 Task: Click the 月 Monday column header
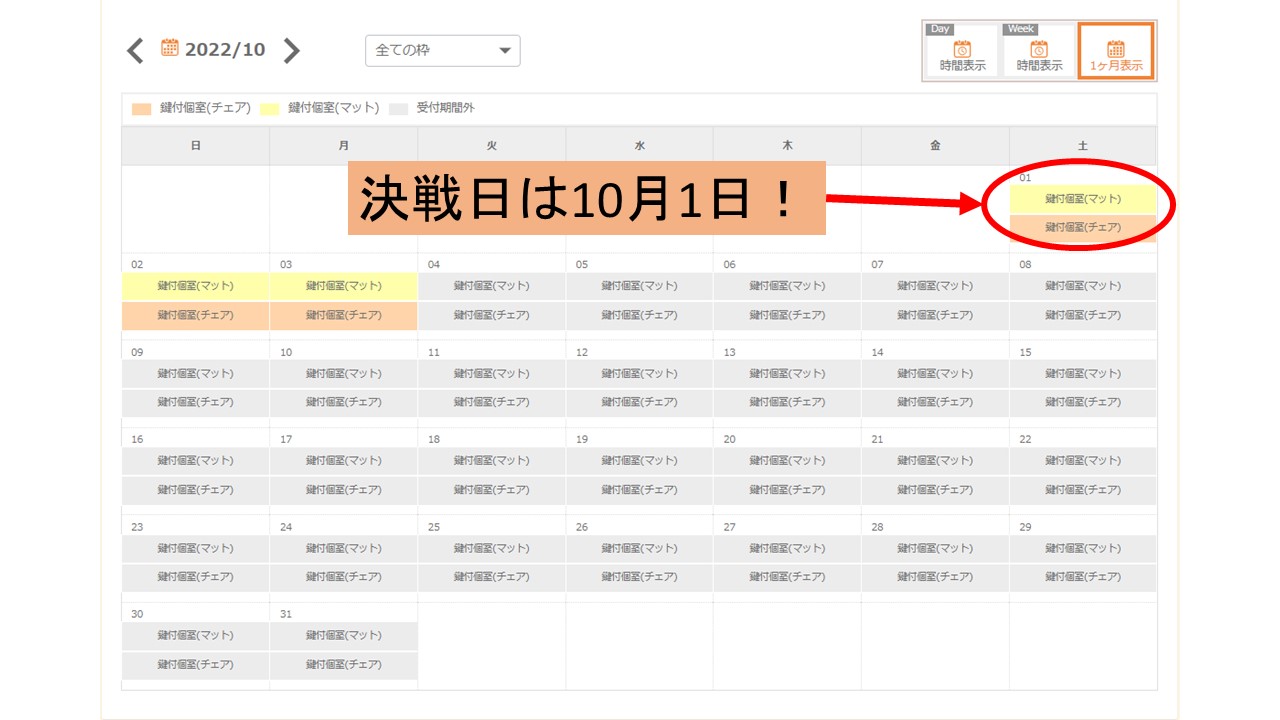(x=344, y=146)
